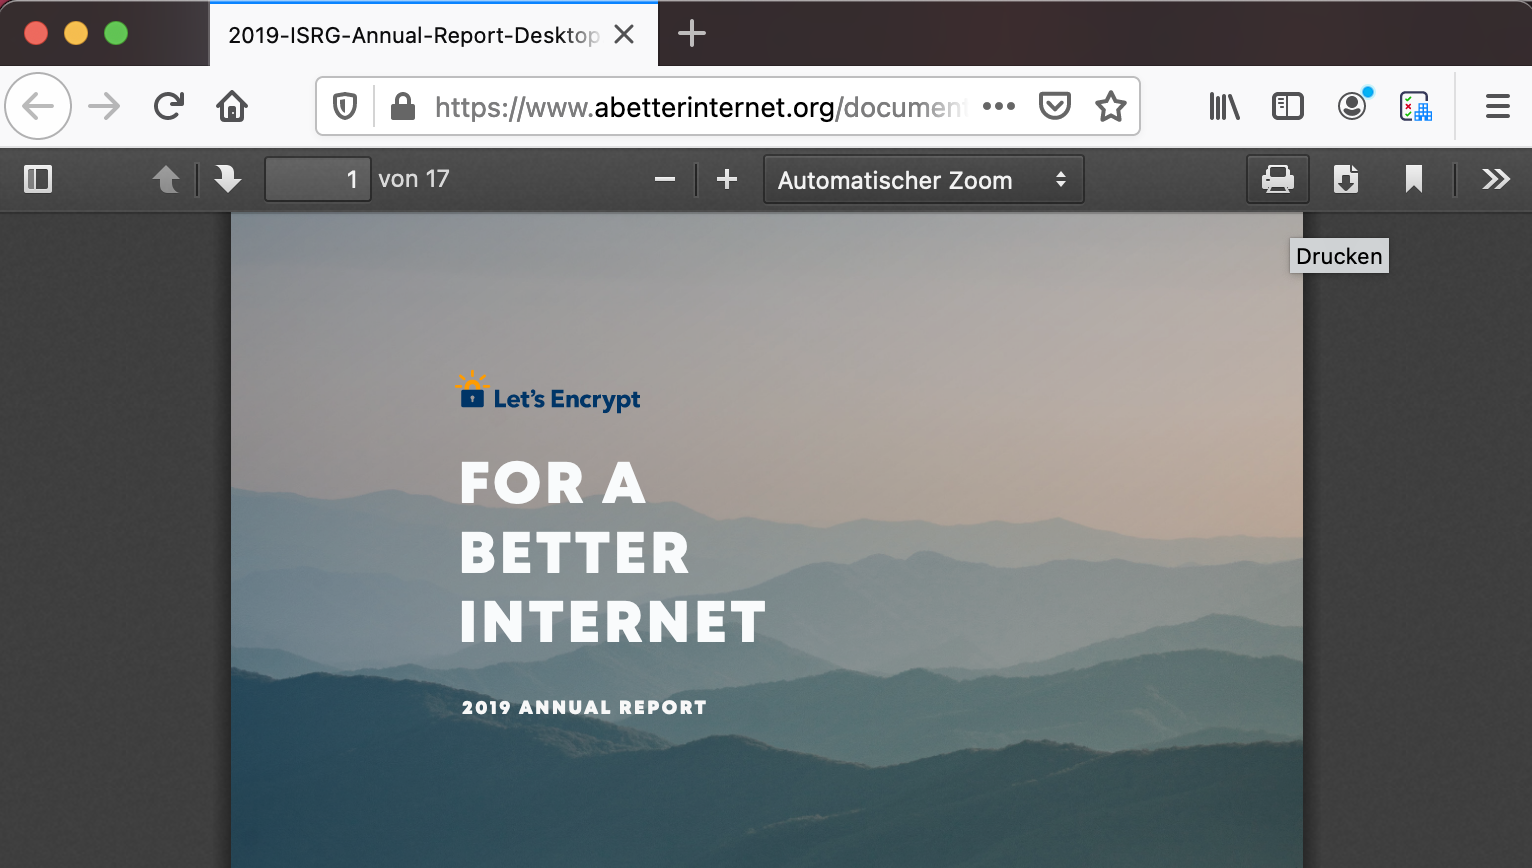
Task: Zoom in with the plus button
Action: click(x=727, y=179)
